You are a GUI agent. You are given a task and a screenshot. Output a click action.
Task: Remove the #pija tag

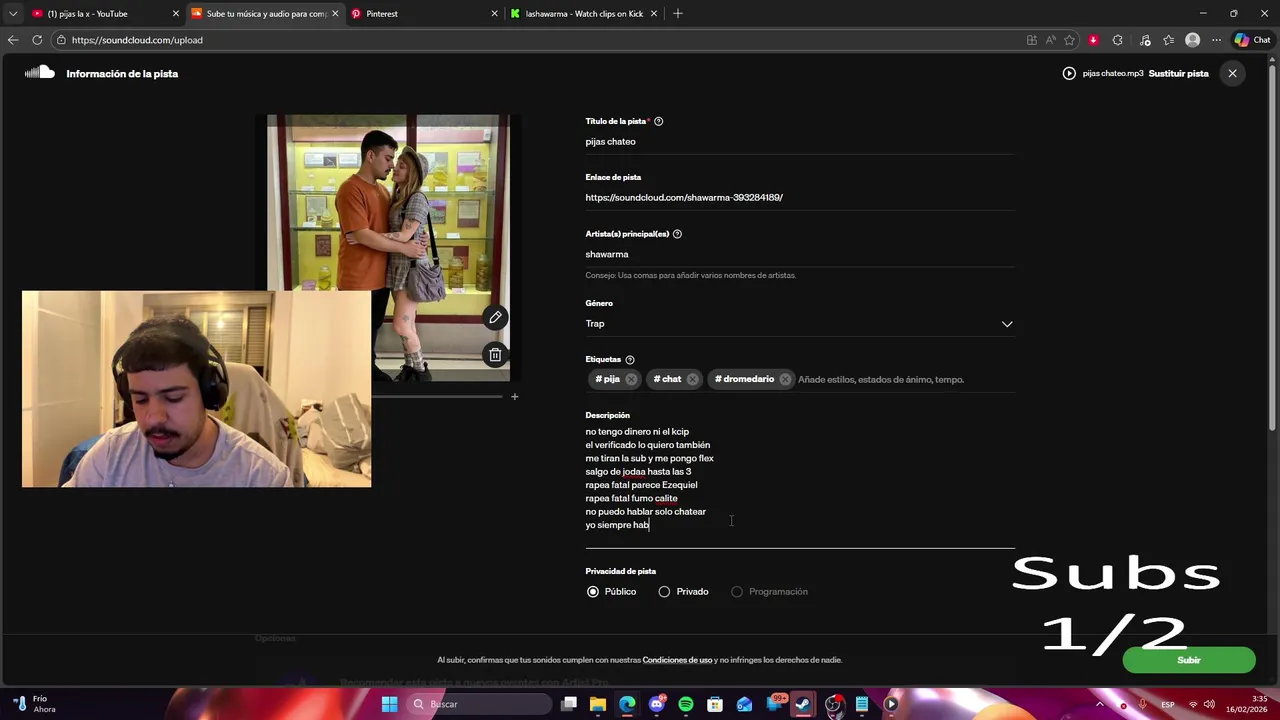(x=631, y=379)
